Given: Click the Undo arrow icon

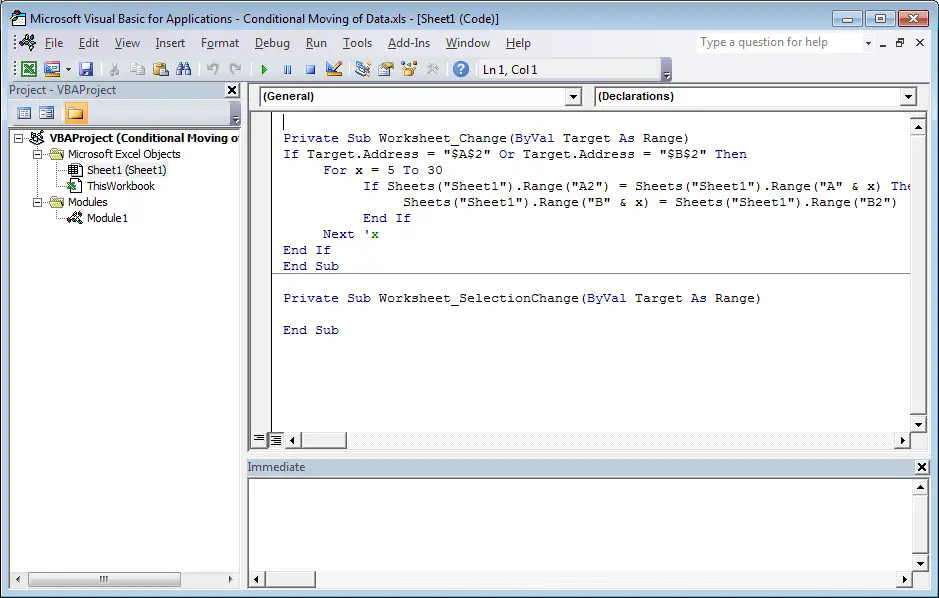Looking at the screenshot, I should coord(212,69).
